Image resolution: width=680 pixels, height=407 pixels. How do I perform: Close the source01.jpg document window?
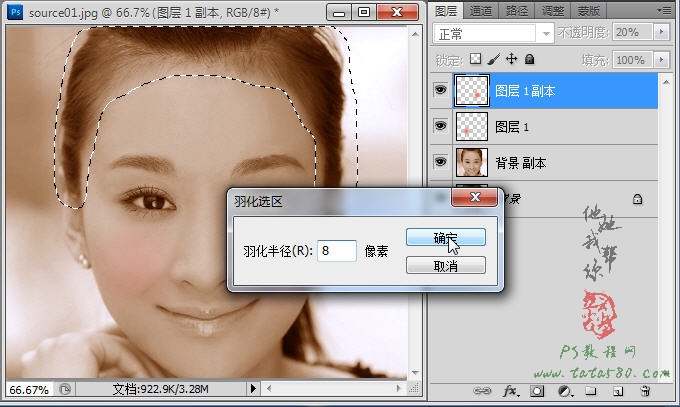click(397, 12)
